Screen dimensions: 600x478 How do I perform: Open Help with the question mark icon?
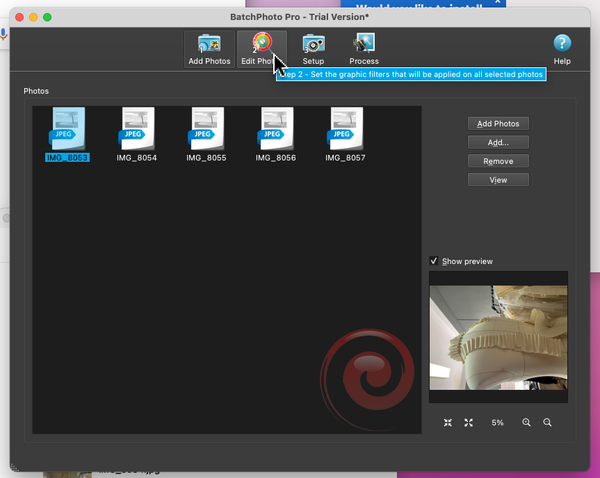562,48
